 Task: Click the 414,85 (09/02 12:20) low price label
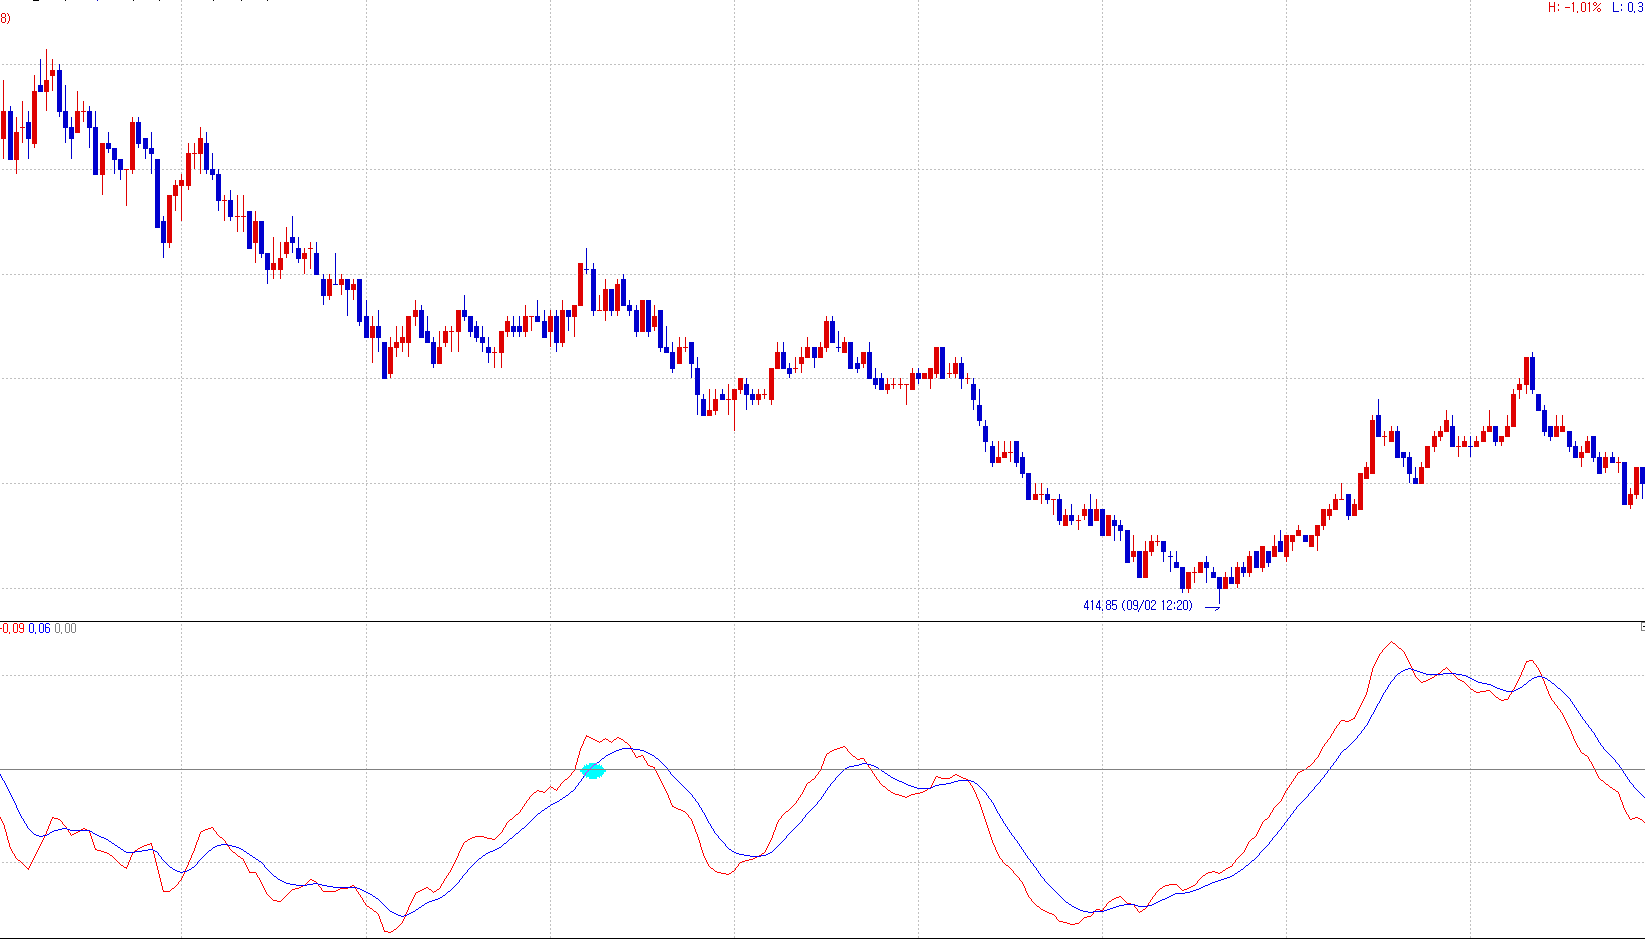(x=1137, y=605)
